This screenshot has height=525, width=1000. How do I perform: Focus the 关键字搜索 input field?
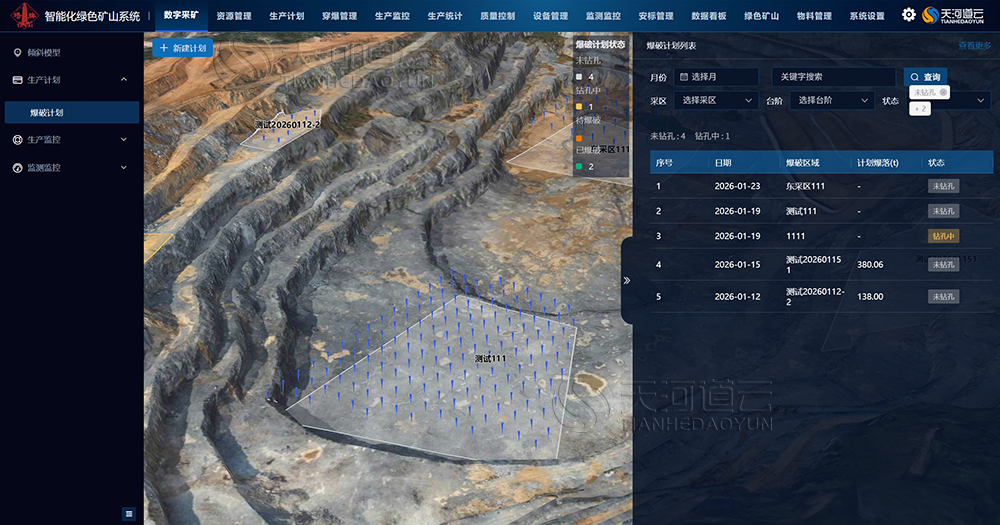[834, 77]
